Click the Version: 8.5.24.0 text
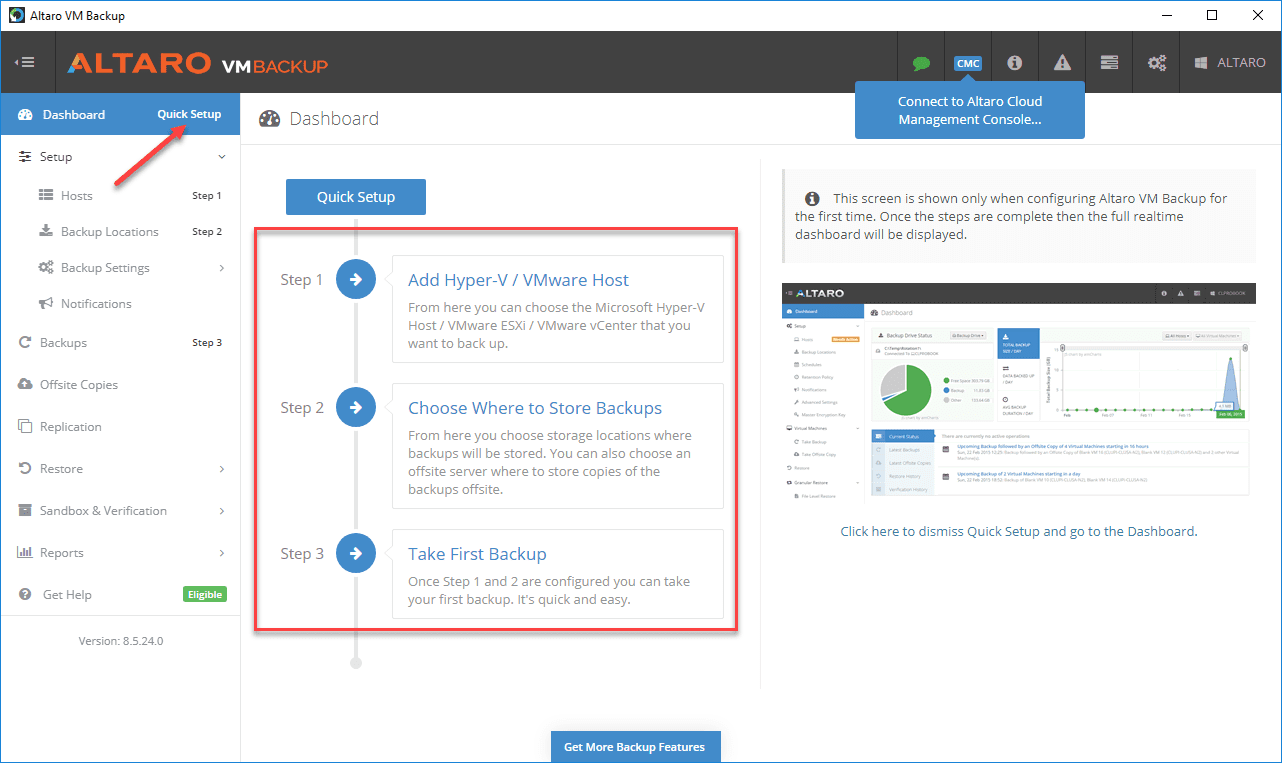Screen dimensions: 1282x763 click(121, 641)
